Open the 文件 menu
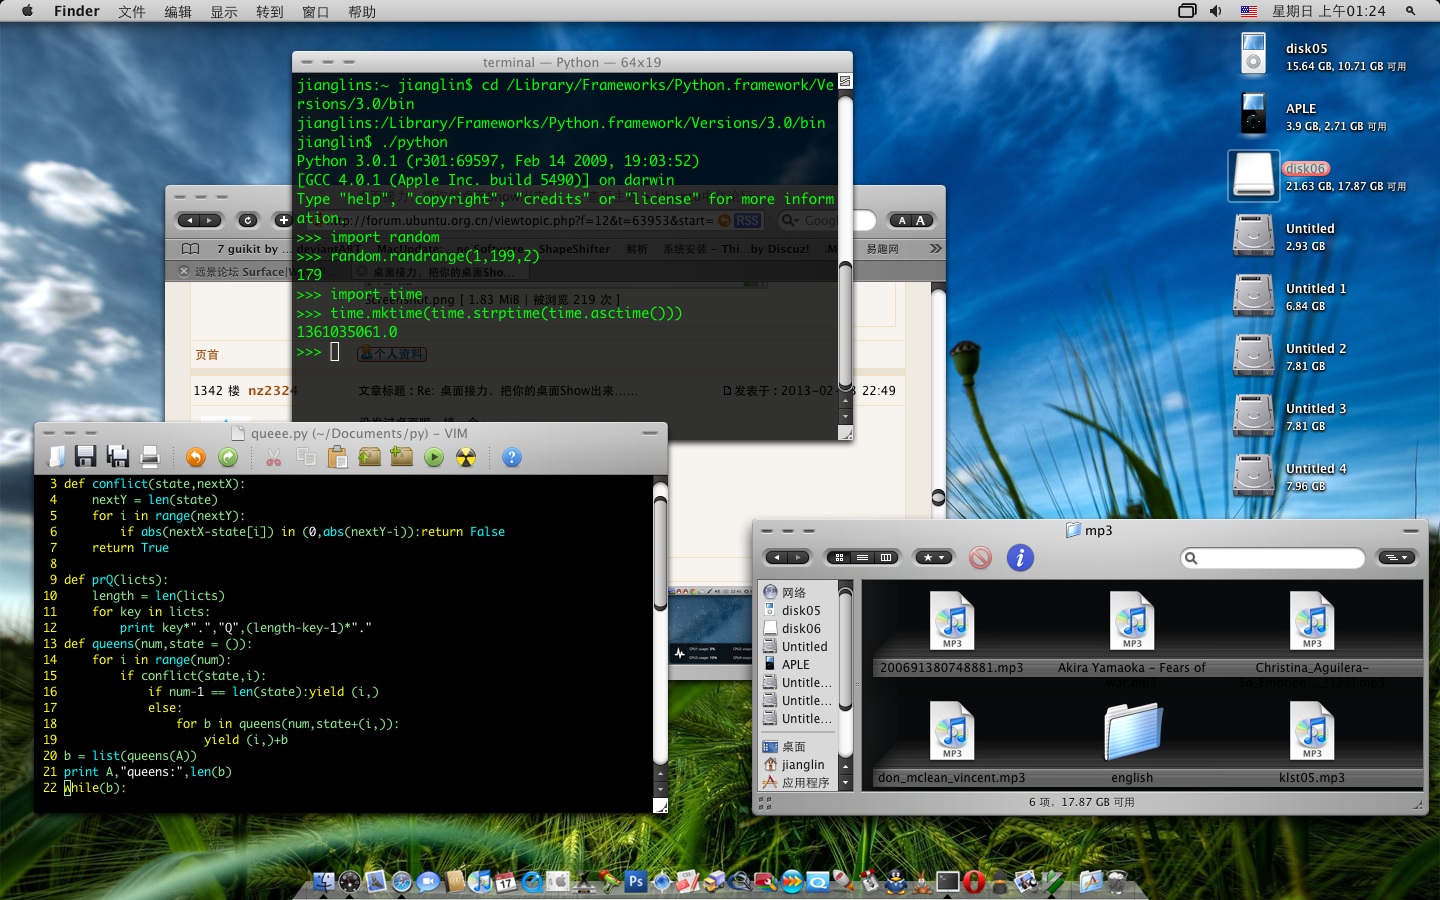Viewport: 1440px width, 900px height. [x=132, y=11]
